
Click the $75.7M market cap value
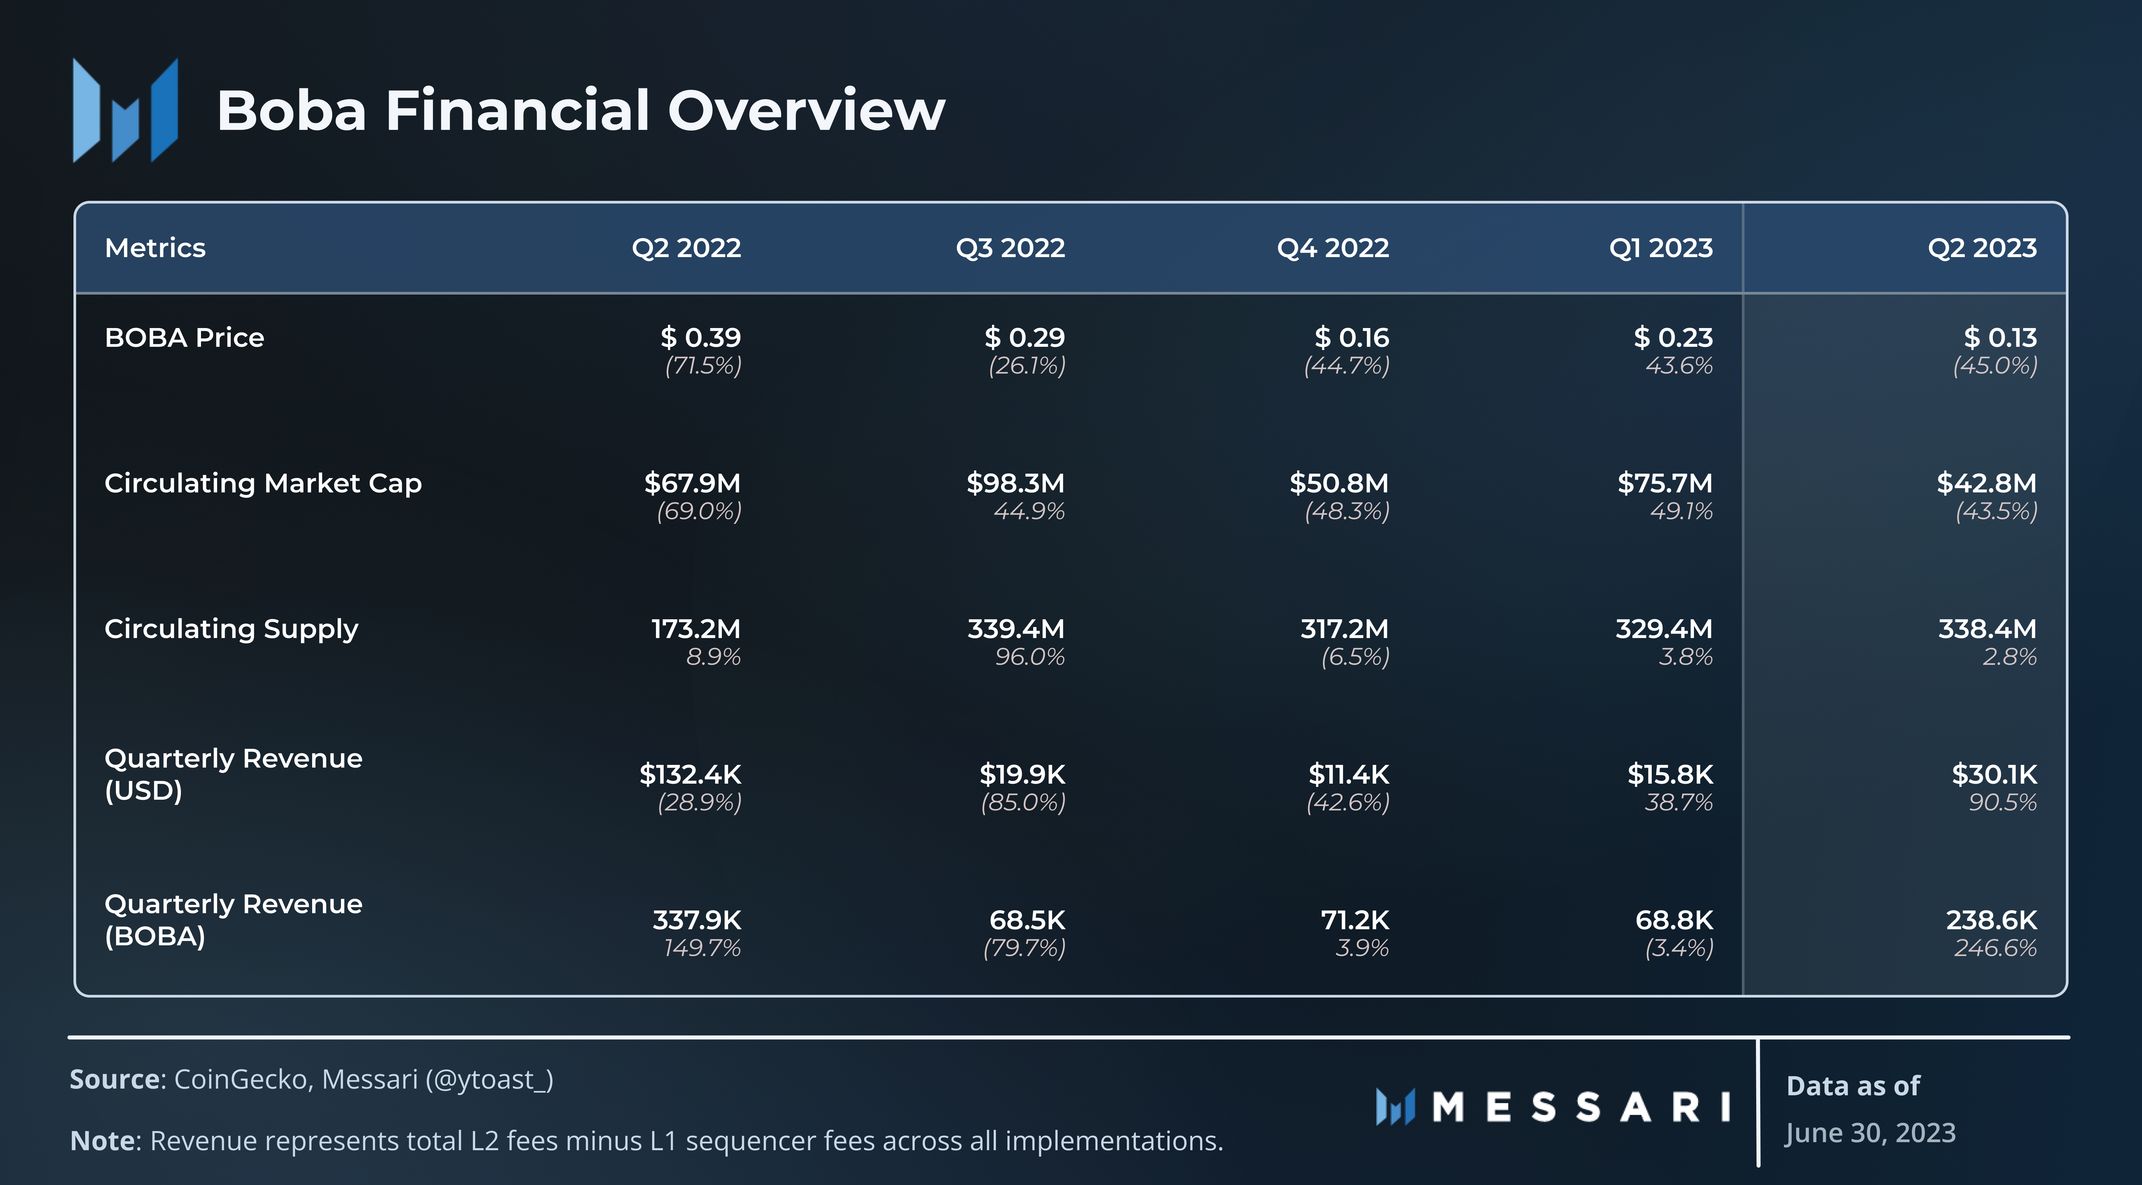point(1665,484)
